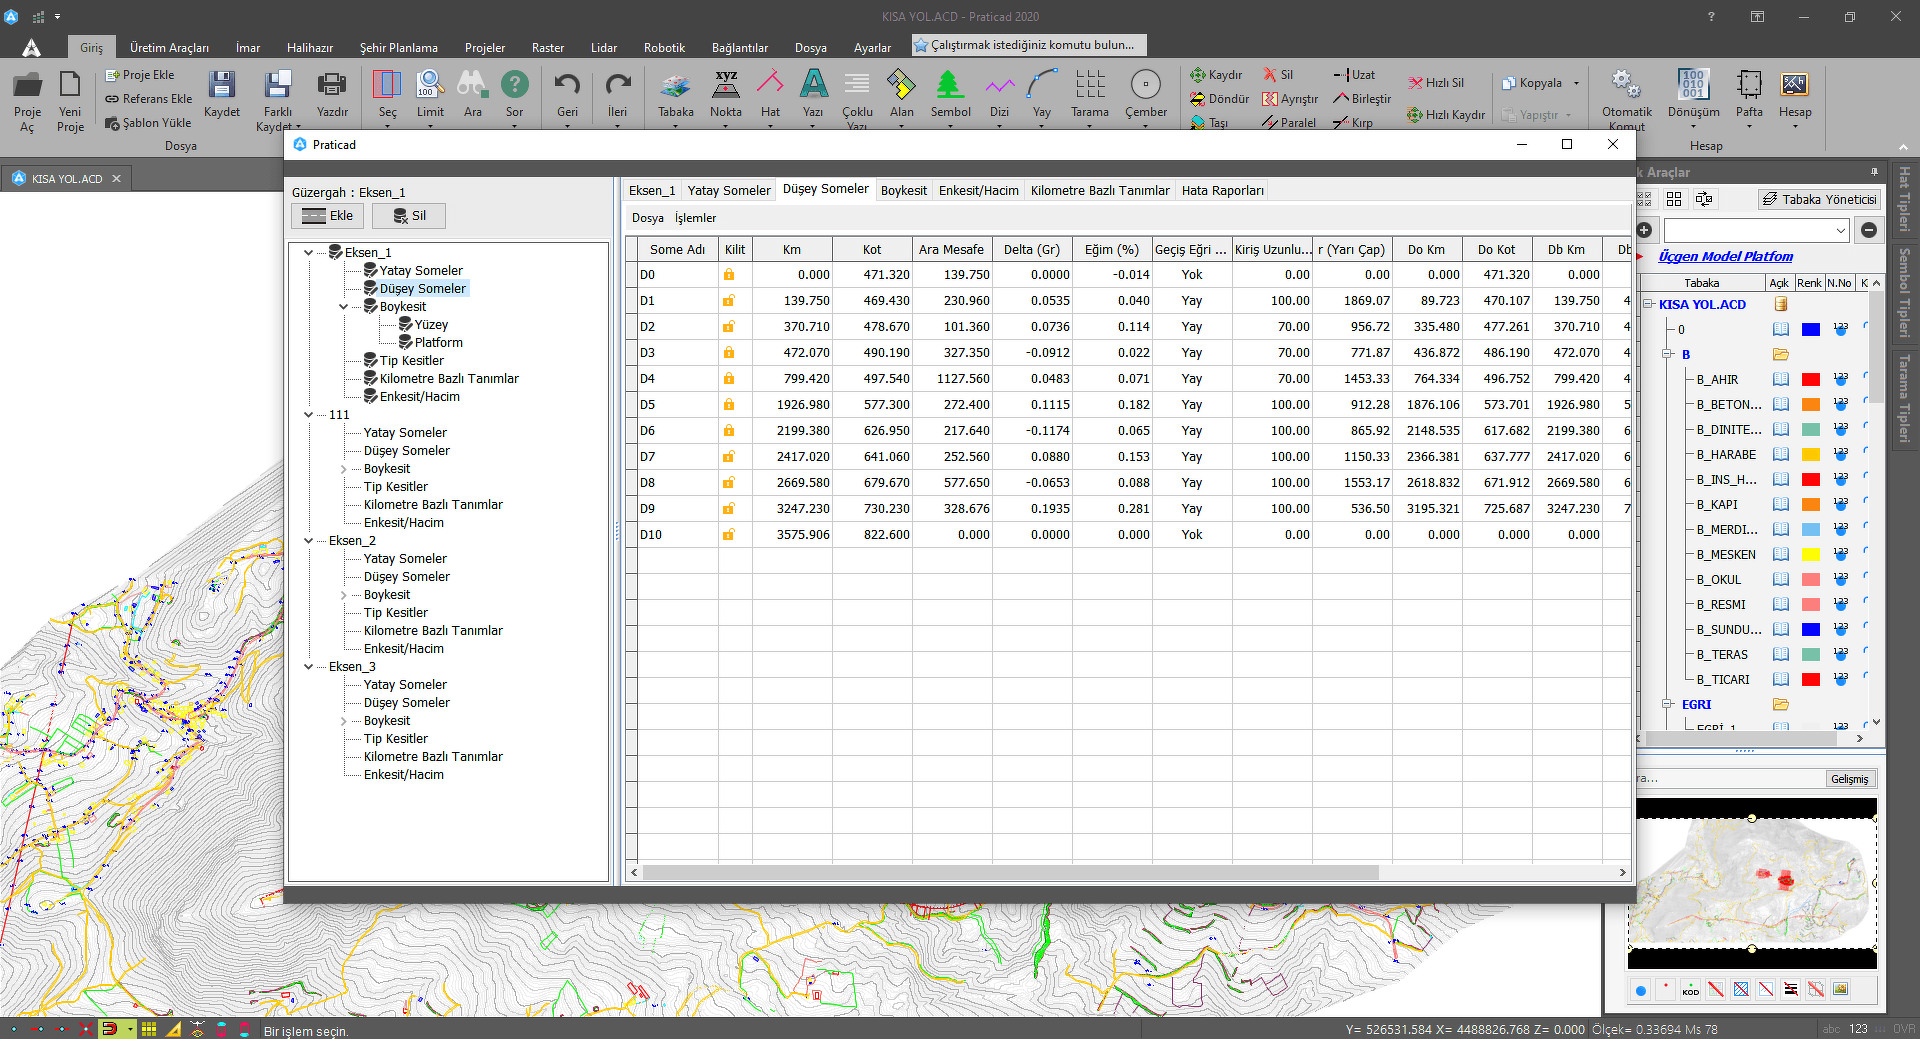The width and height of the screenshot is (1920, 1039).
Task: Toggle the lock for row D5
Action: click(729, 405)
